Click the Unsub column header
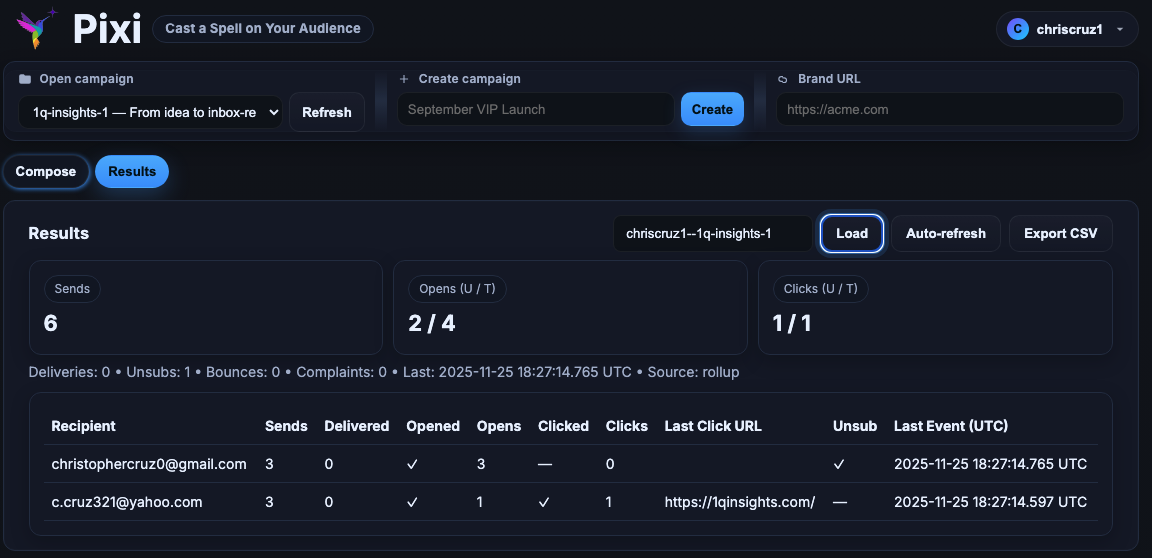The width and height of the screenshot is (1152, 558). click(x=854, y=426)
